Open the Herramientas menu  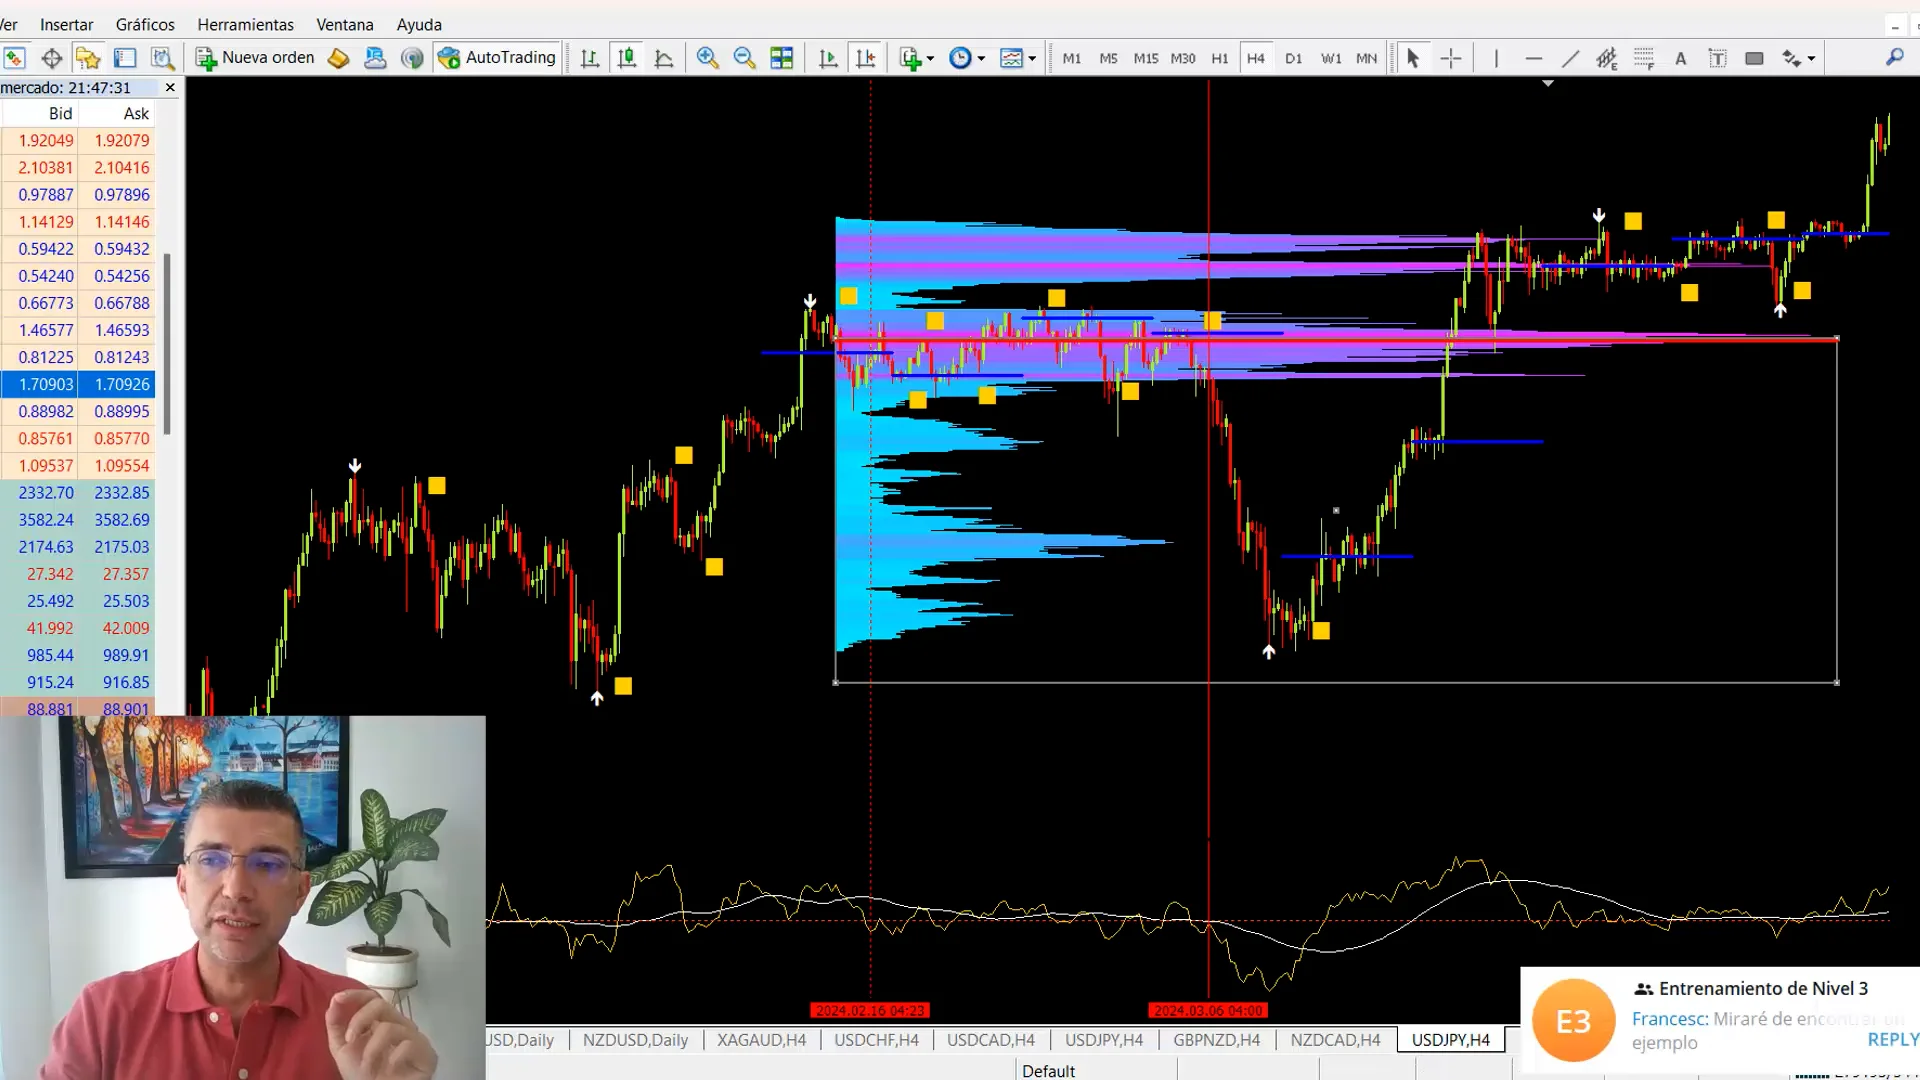(245, 24)
